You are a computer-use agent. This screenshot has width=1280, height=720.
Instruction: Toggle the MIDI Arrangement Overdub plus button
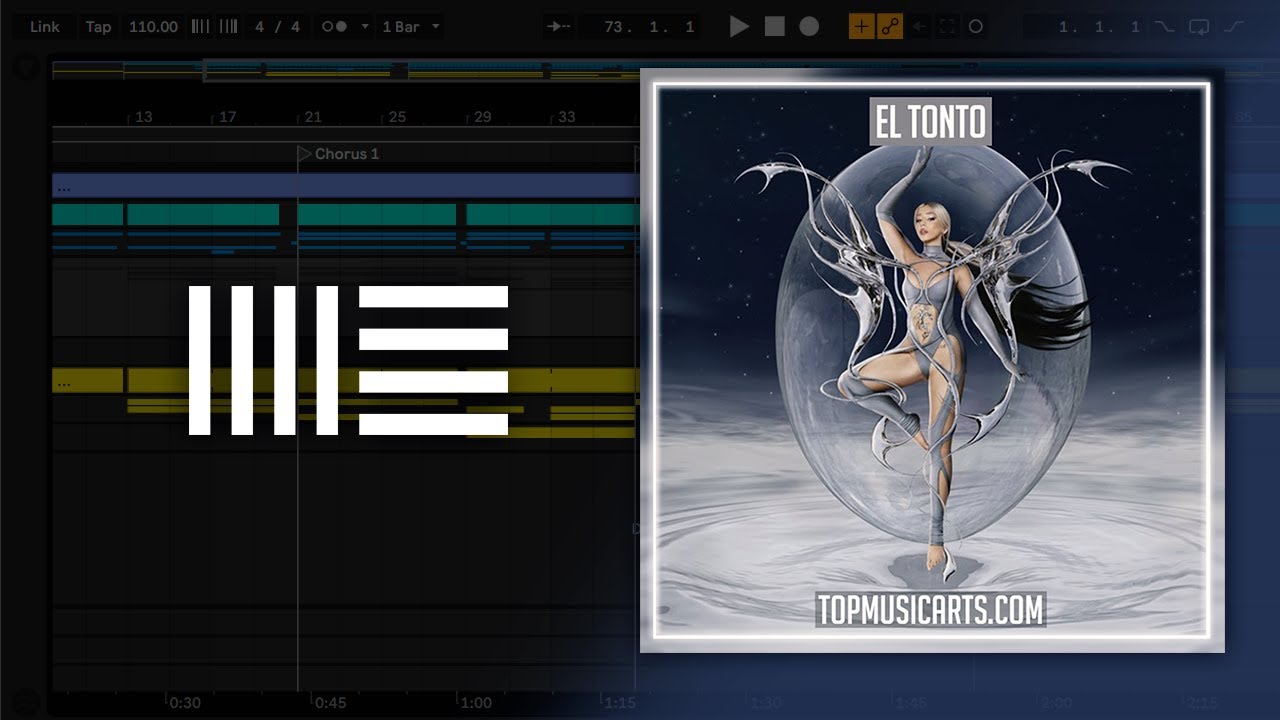860,27
